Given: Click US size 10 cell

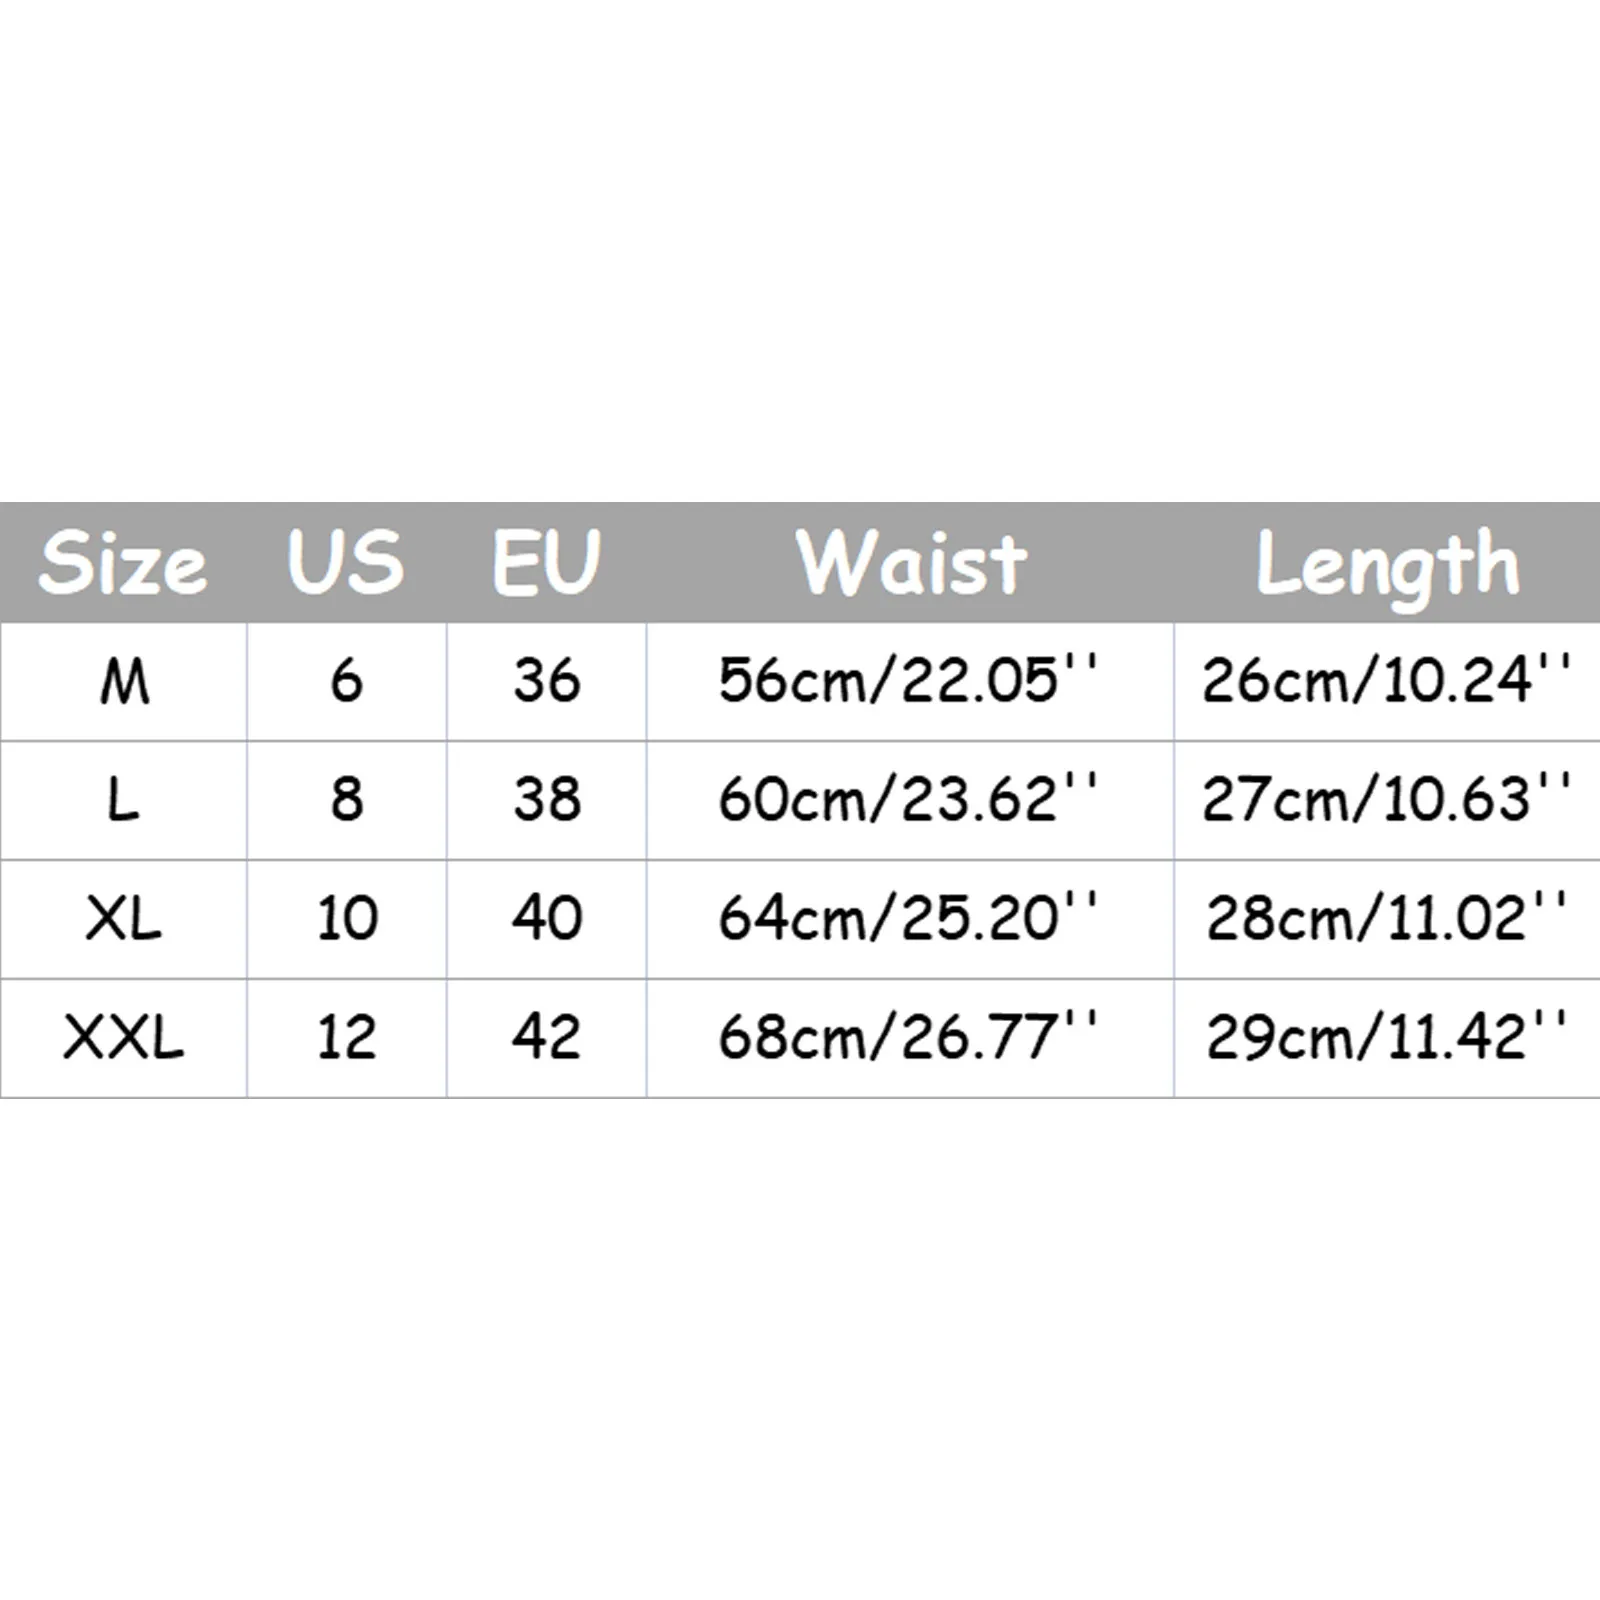Looking at the screenshot, I should tap(346, 919).
